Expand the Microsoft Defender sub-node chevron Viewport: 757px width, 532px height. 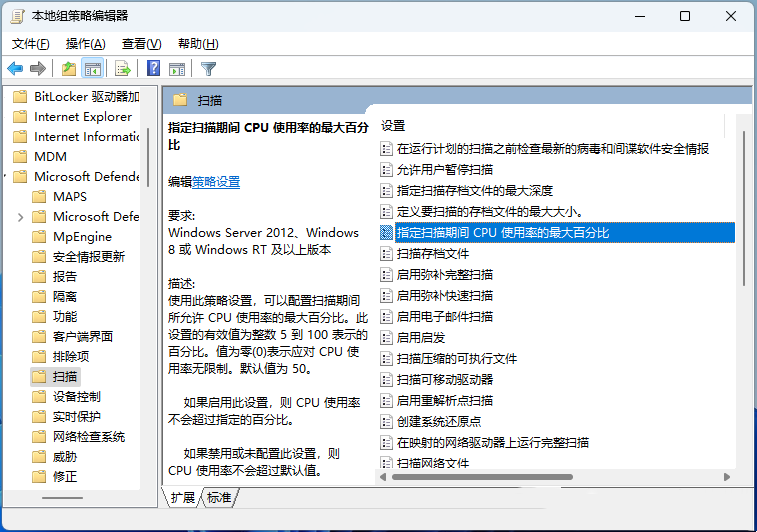(x=20, y=217)
